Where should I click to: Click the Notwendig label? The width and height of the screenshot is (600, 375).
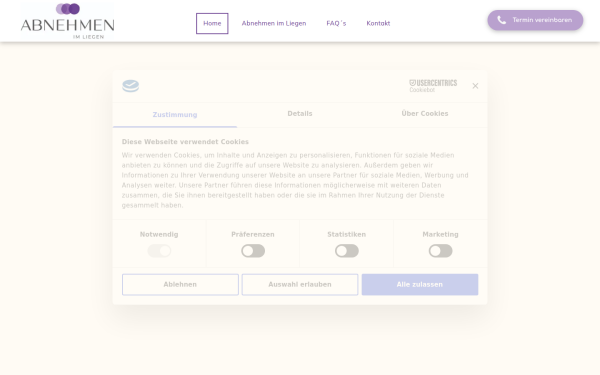click(159, 234)
